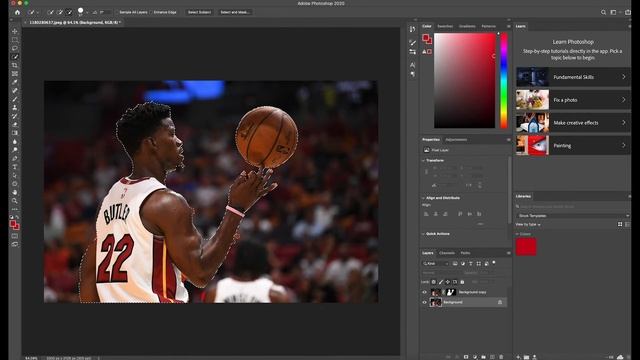This screenshot has height=360, width=640.
Task: Toggle lock transparent pixels
Action: point(433,282)
